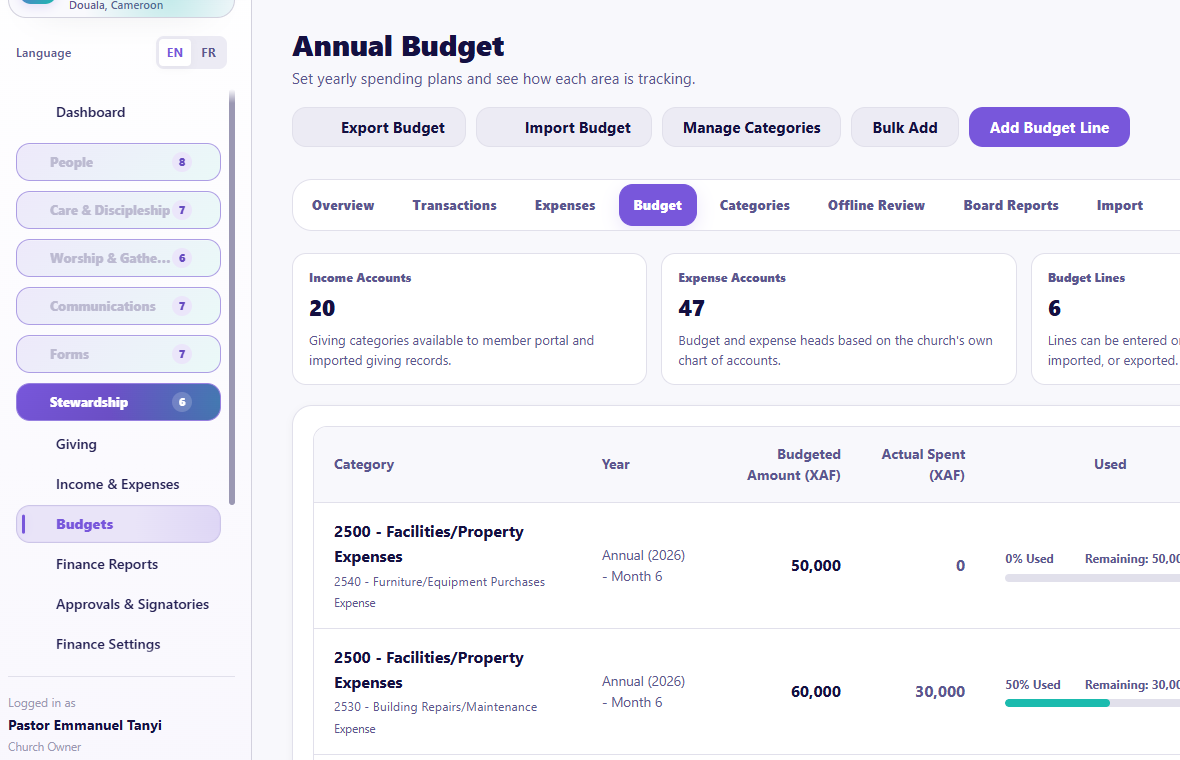Click the 50% Used progress bar

(x=1092, y=703)
